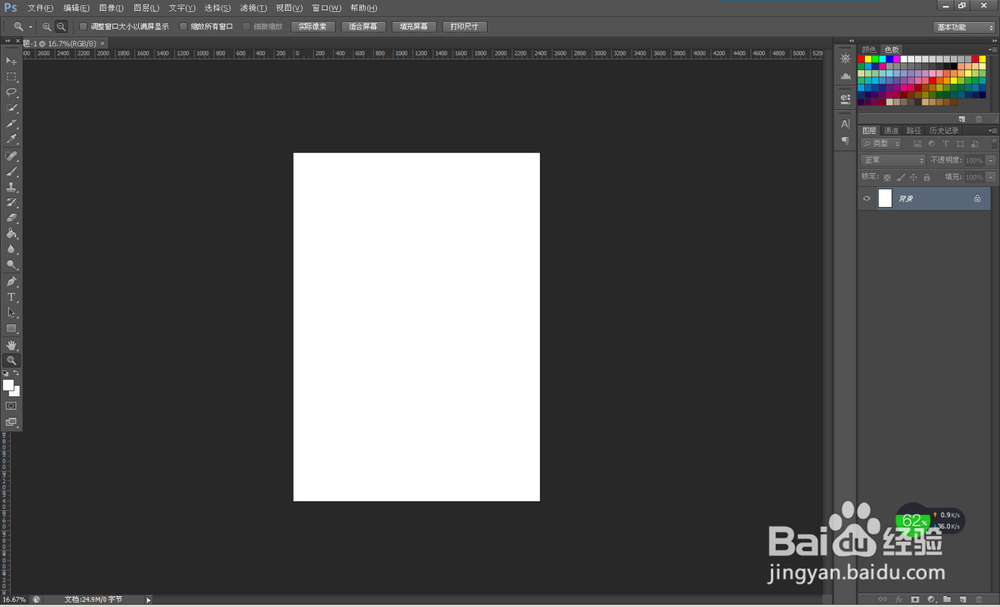Open the 滤镜 menu
This screenshot has height=607, width=1000.
point(251,8)
